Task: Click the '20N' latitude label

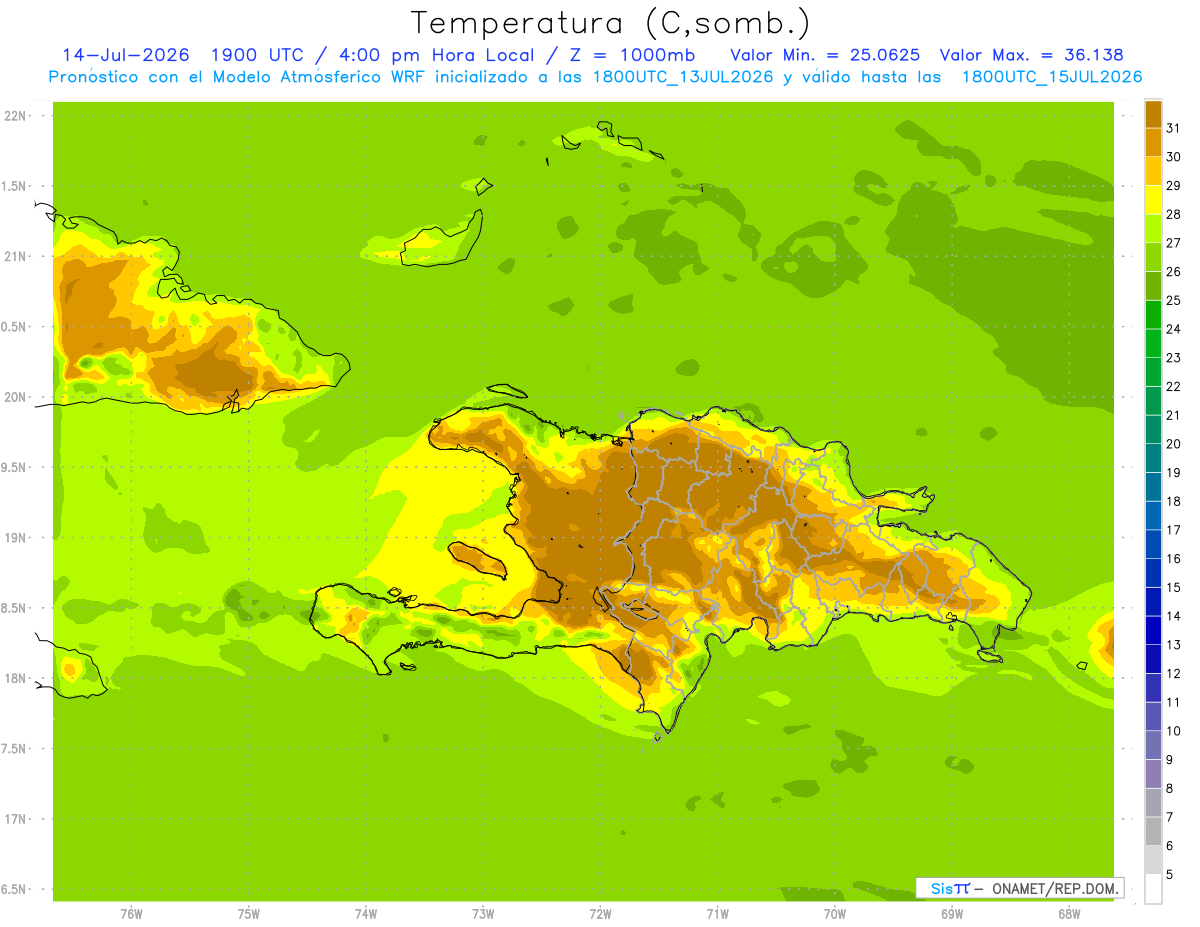Action: pos(16,397)
